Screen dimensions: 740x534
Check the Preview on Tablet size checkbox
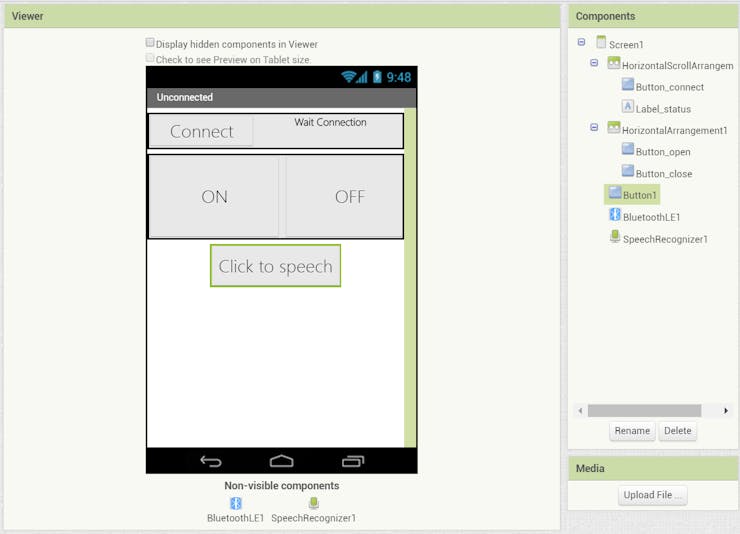pyautogui.click(x=150, y=58)
